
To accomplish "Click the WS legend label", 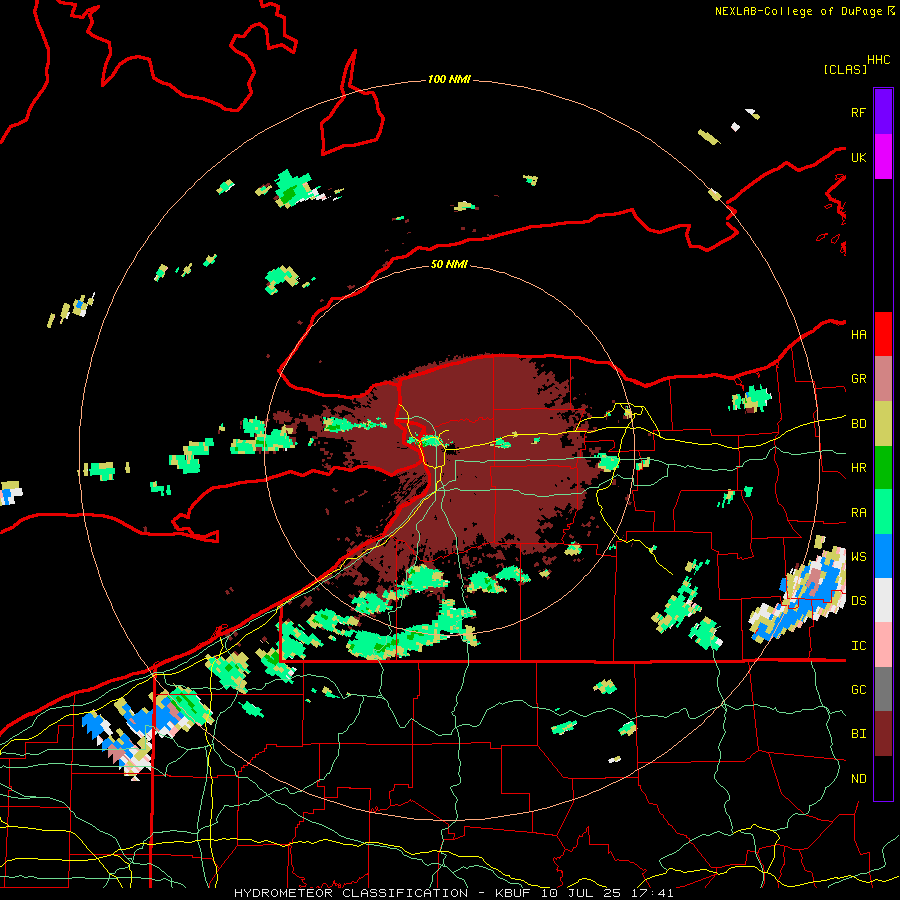I will pyautogui.click(x=858, y=556).
